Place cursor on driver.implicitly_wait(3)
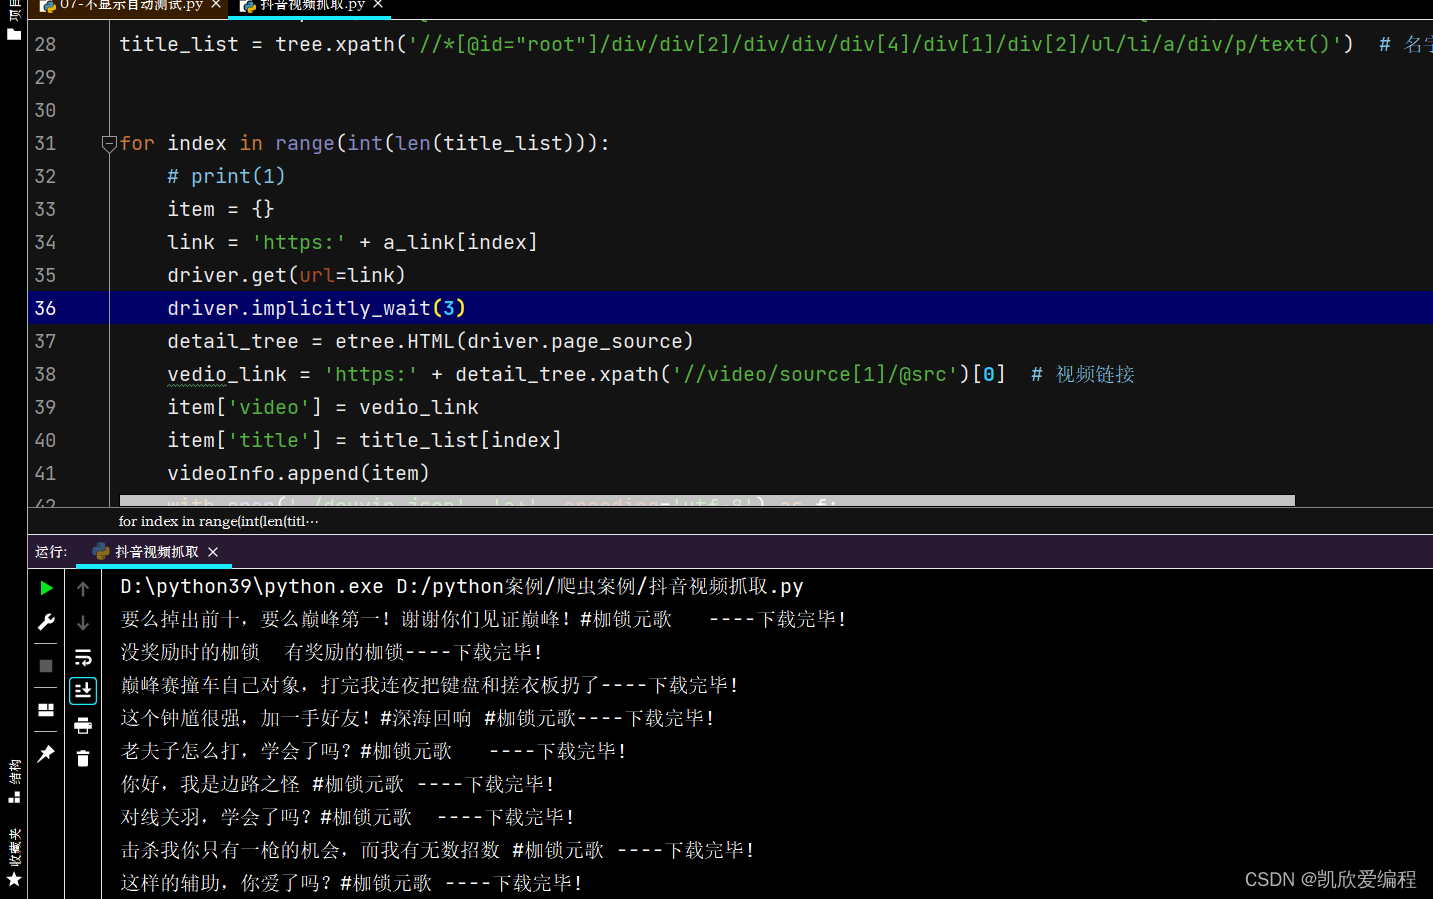Image resolution: width=1433 pixels, height=899 pixels. coord(316,308)
